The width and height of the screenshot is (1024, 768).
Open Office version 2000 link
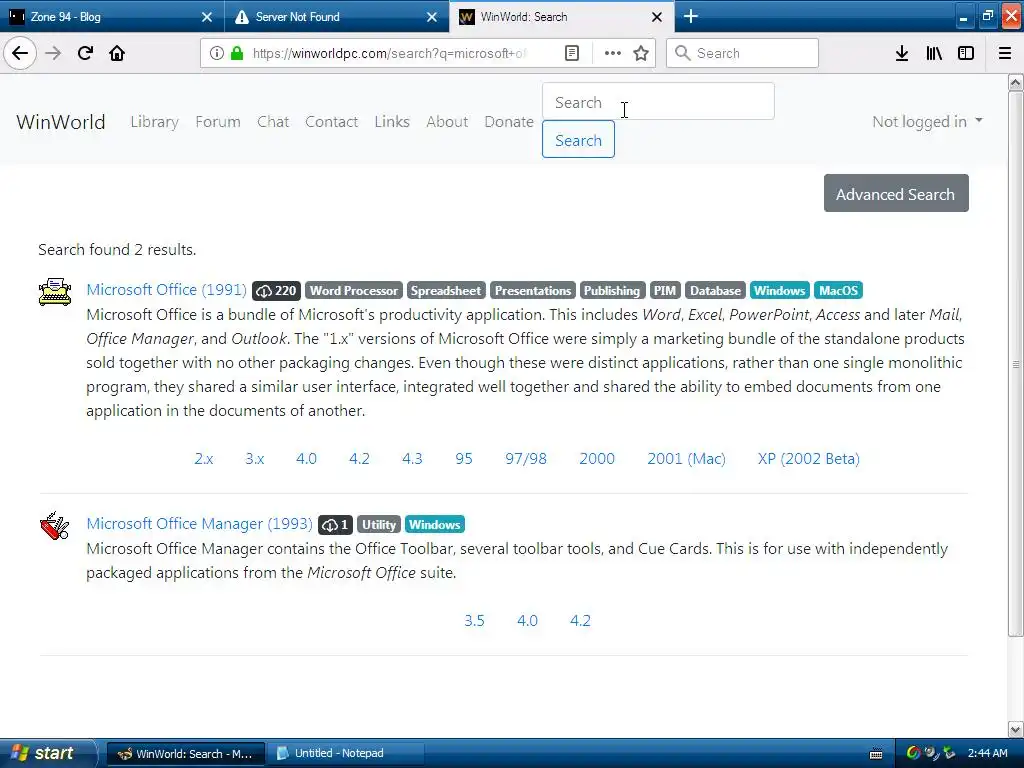(597, 458)
